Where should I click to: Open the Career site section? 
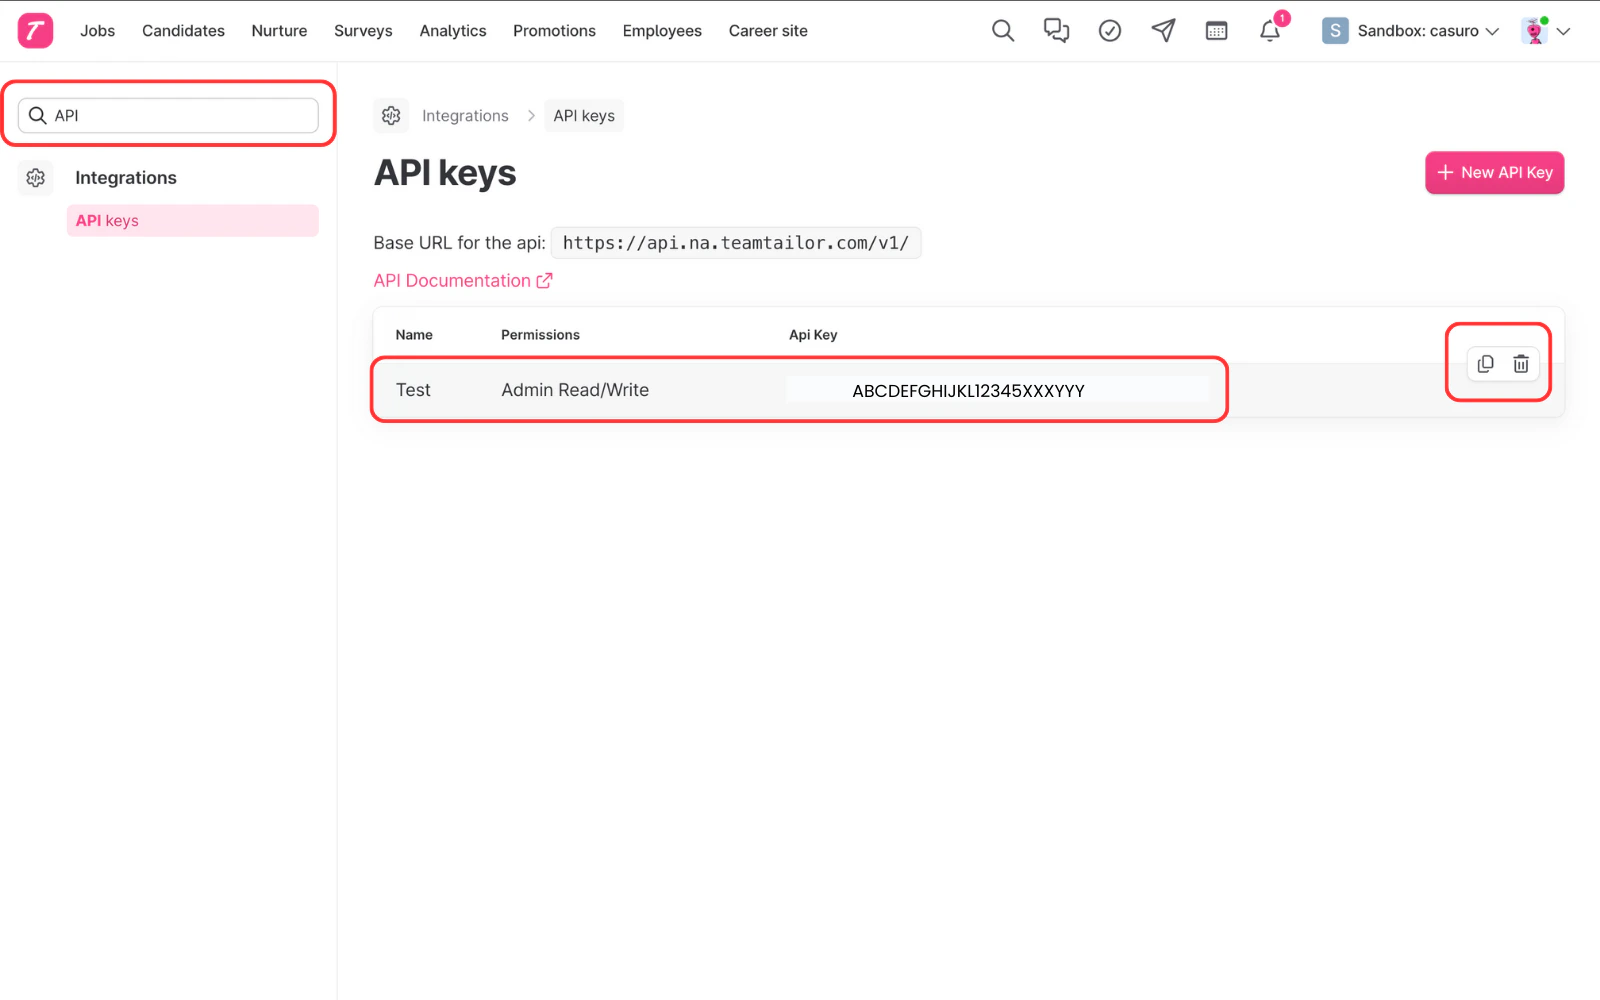768,31
